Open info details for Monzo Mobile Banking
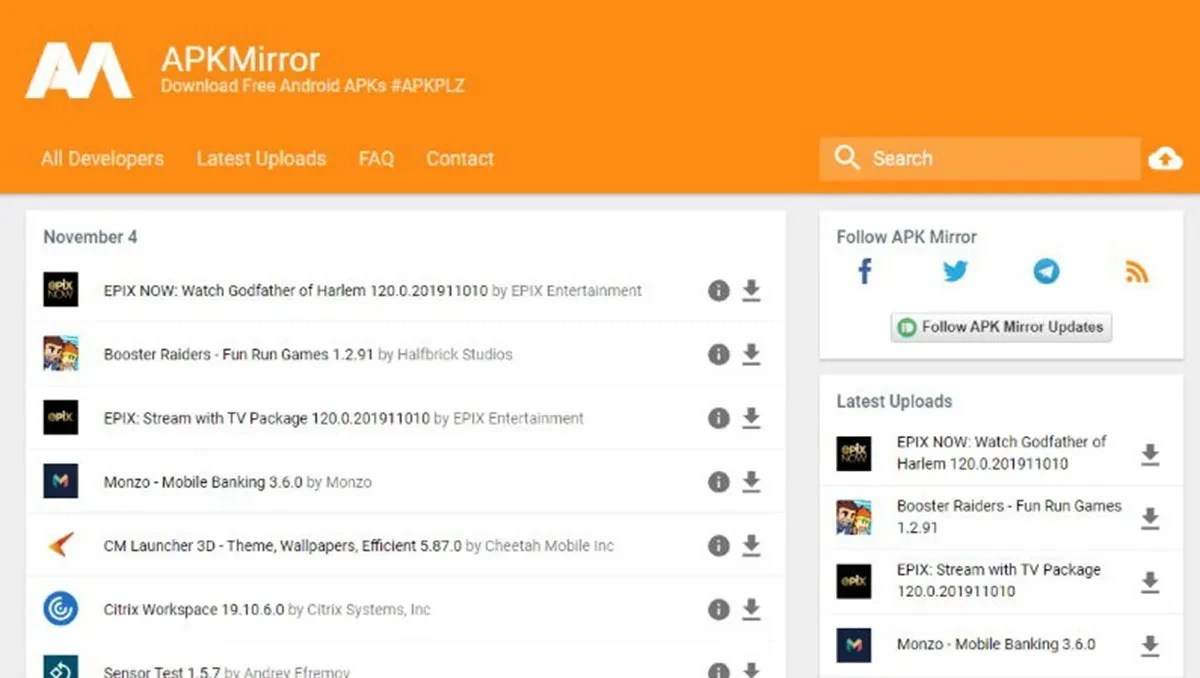The image size is (1200, 678). (718, 481)
